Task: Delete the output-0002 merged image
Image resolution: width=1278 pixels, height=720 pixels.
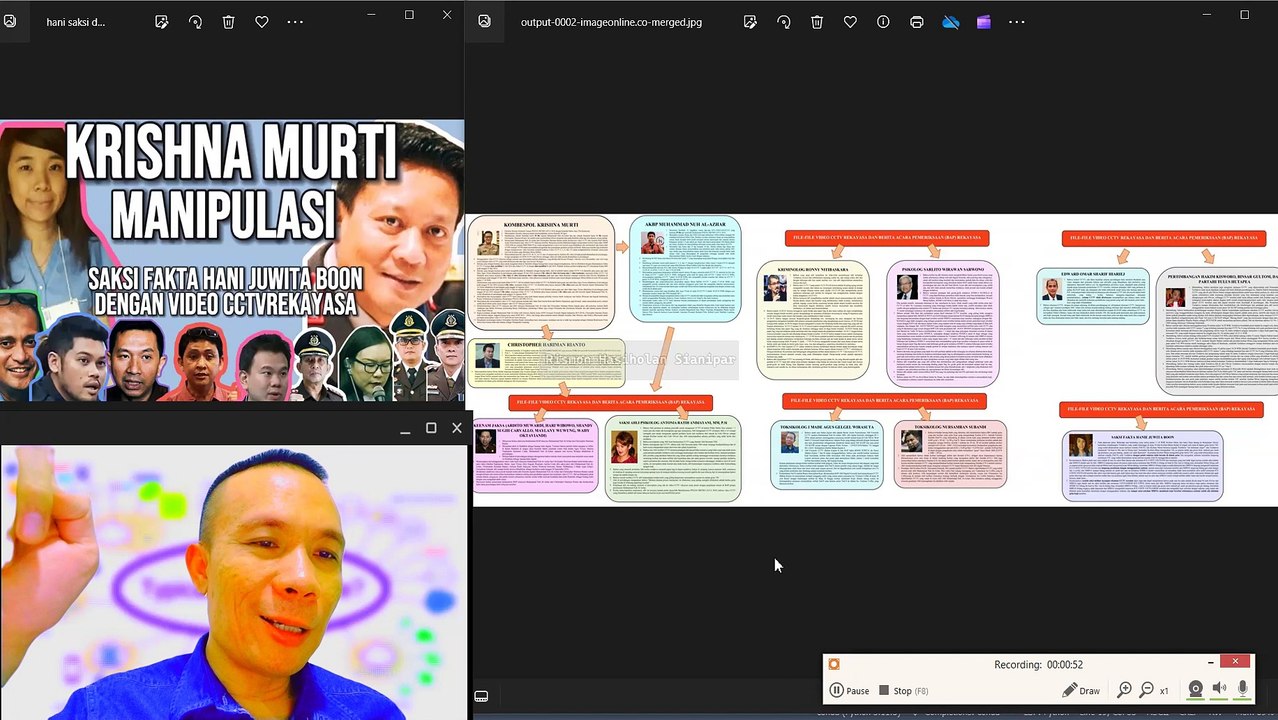Action: (x=817, y=22)
